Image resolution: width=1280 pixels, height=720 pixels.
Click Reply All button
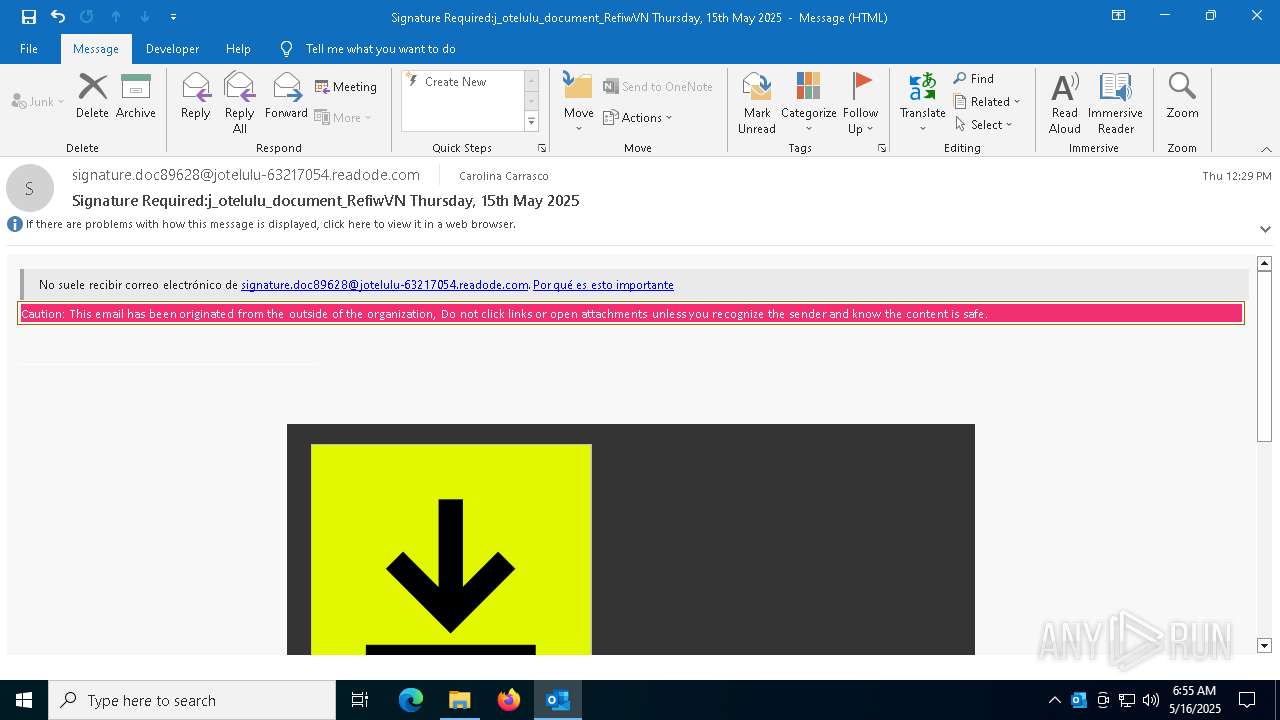(x=240, y=102)
